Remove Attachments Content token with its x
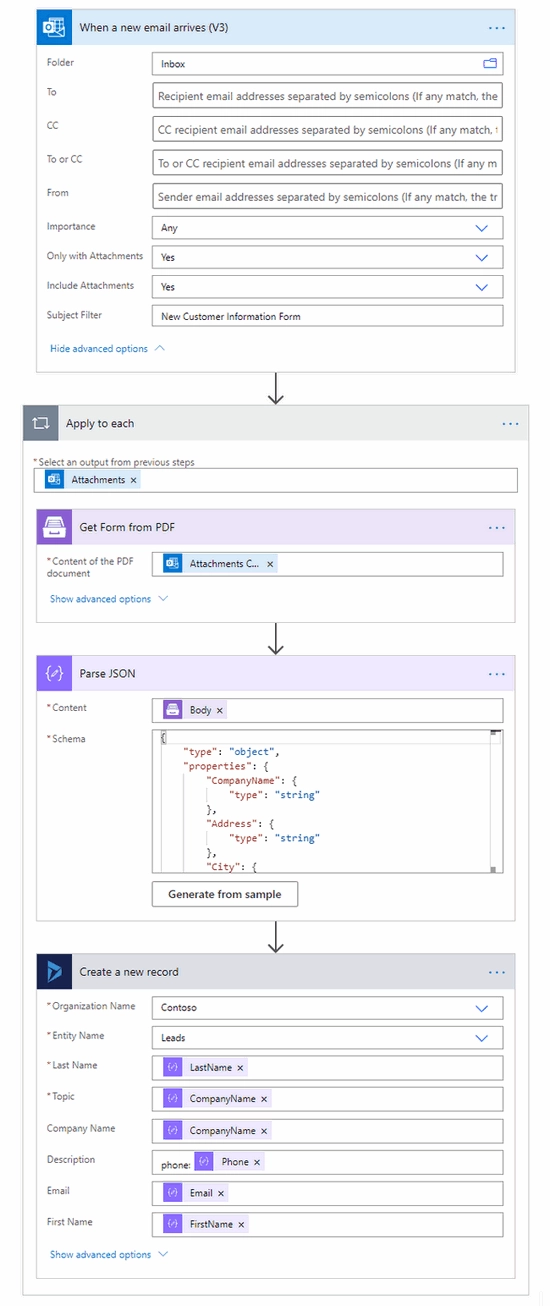550x1306 pixels. coord(270,564)
